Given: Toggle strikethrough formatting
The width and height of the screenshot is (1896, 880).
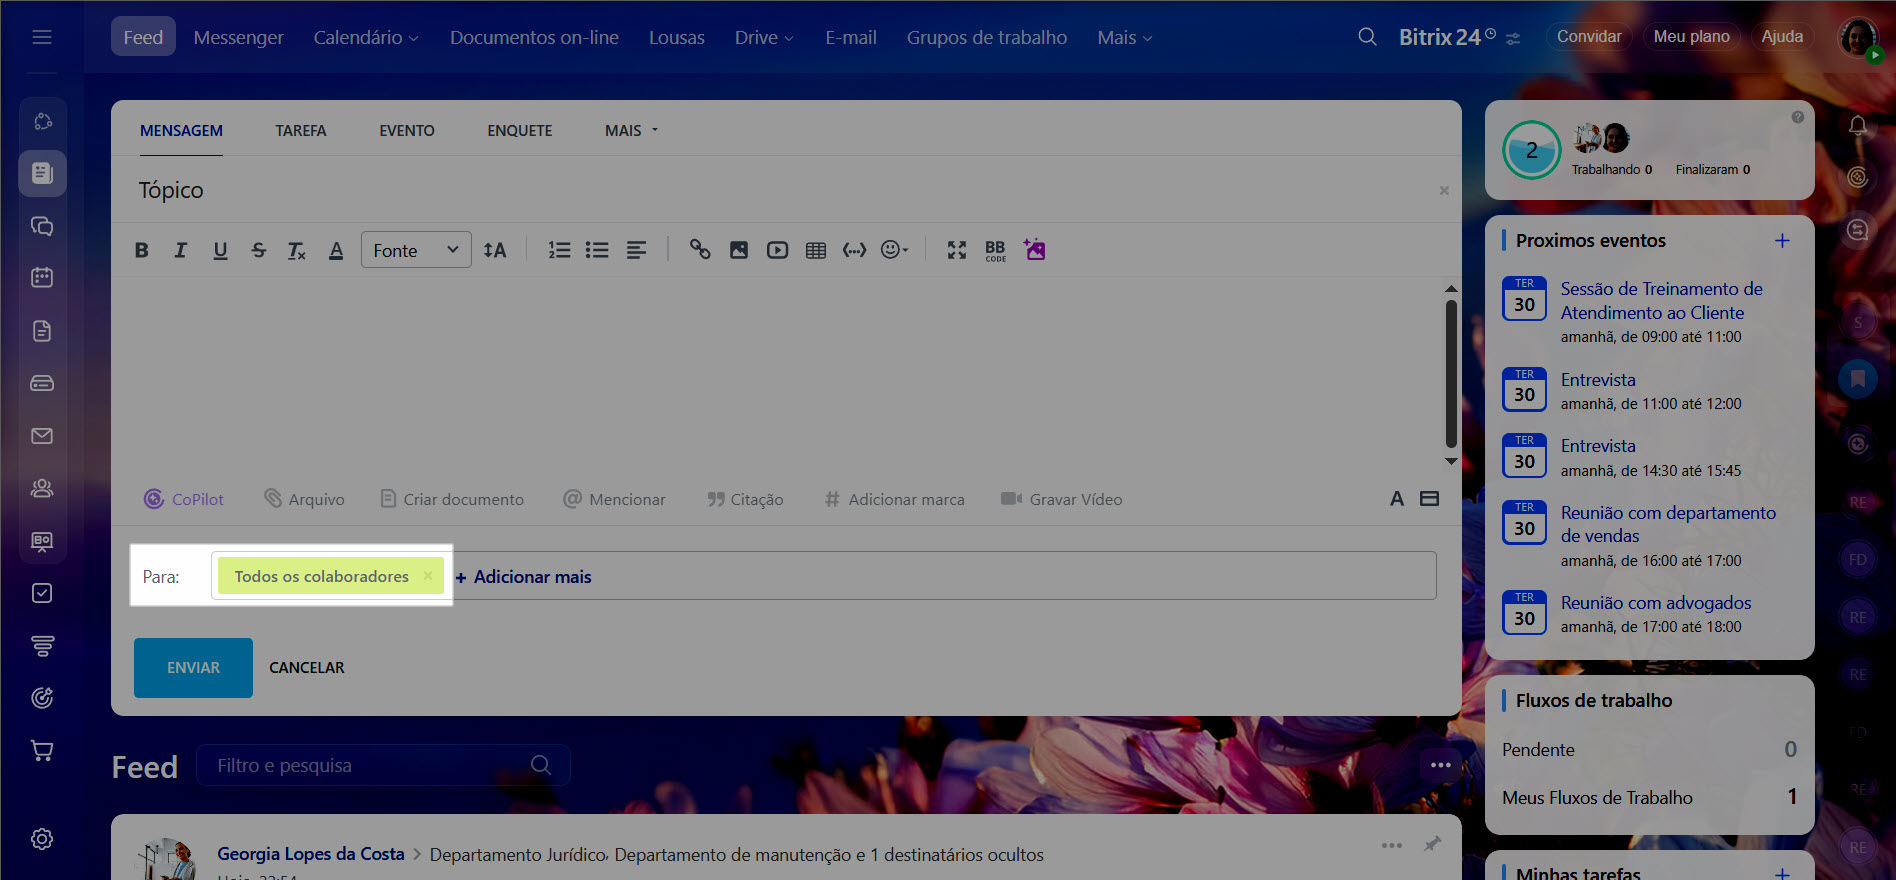Looking at the screenshot, I should pos(259,250).
